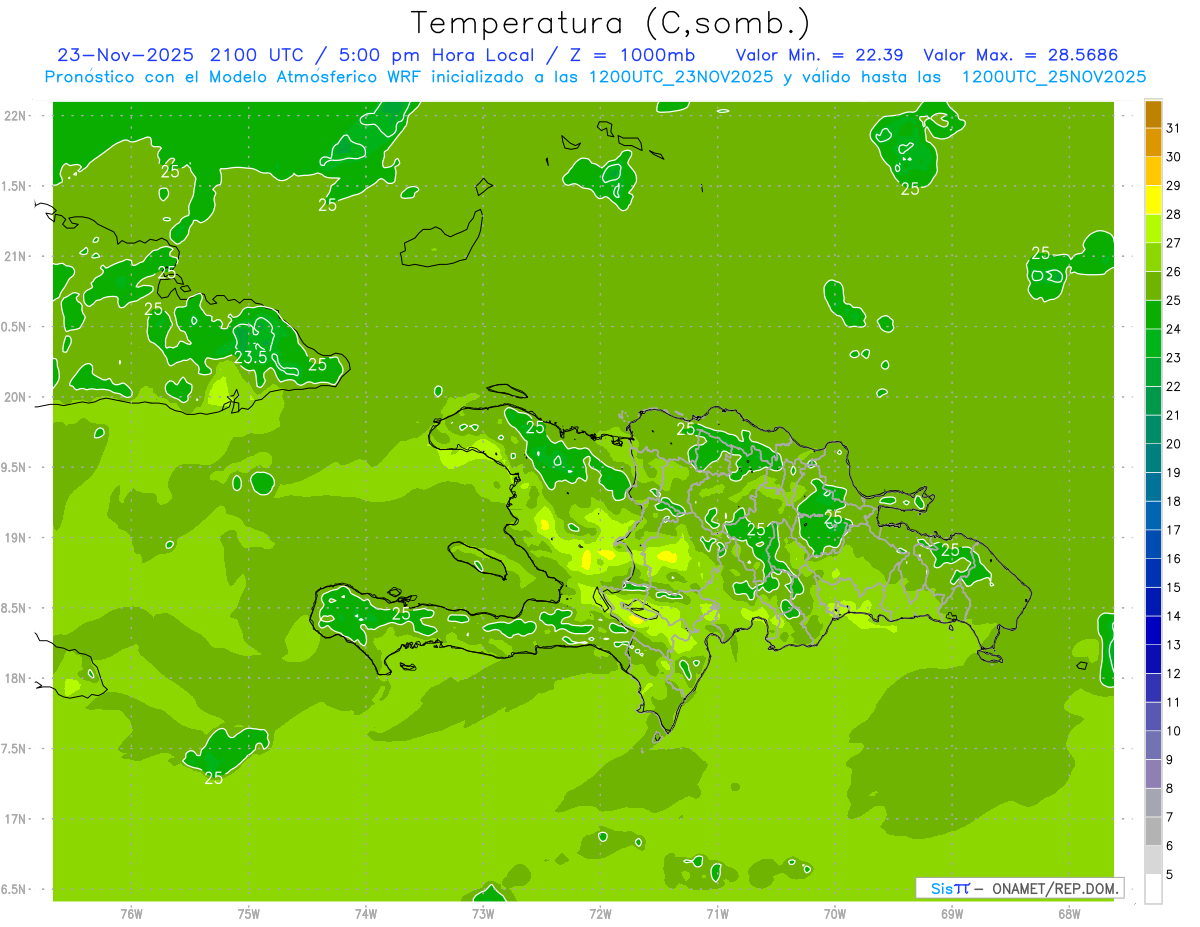1200x927 pixels.
Task: Click the "23" value on the colorbar
Action: tap(1174, 358)
